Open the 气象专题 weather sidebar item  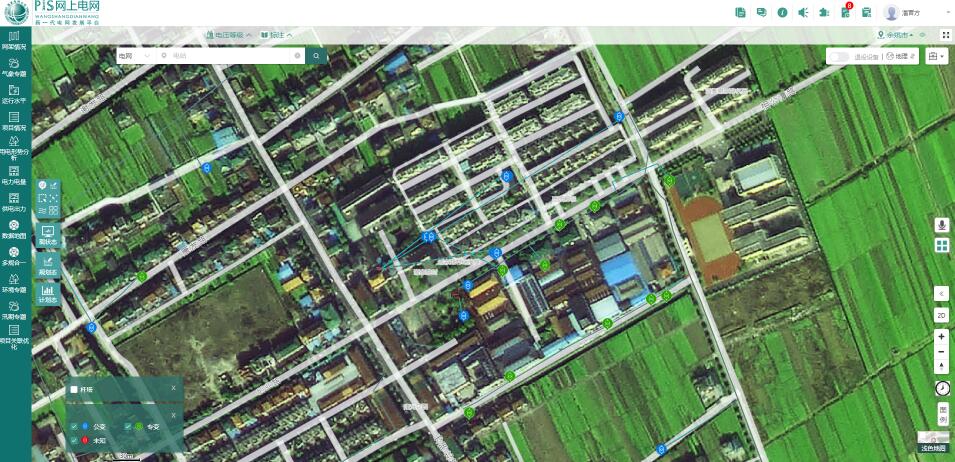pos(14,66)
